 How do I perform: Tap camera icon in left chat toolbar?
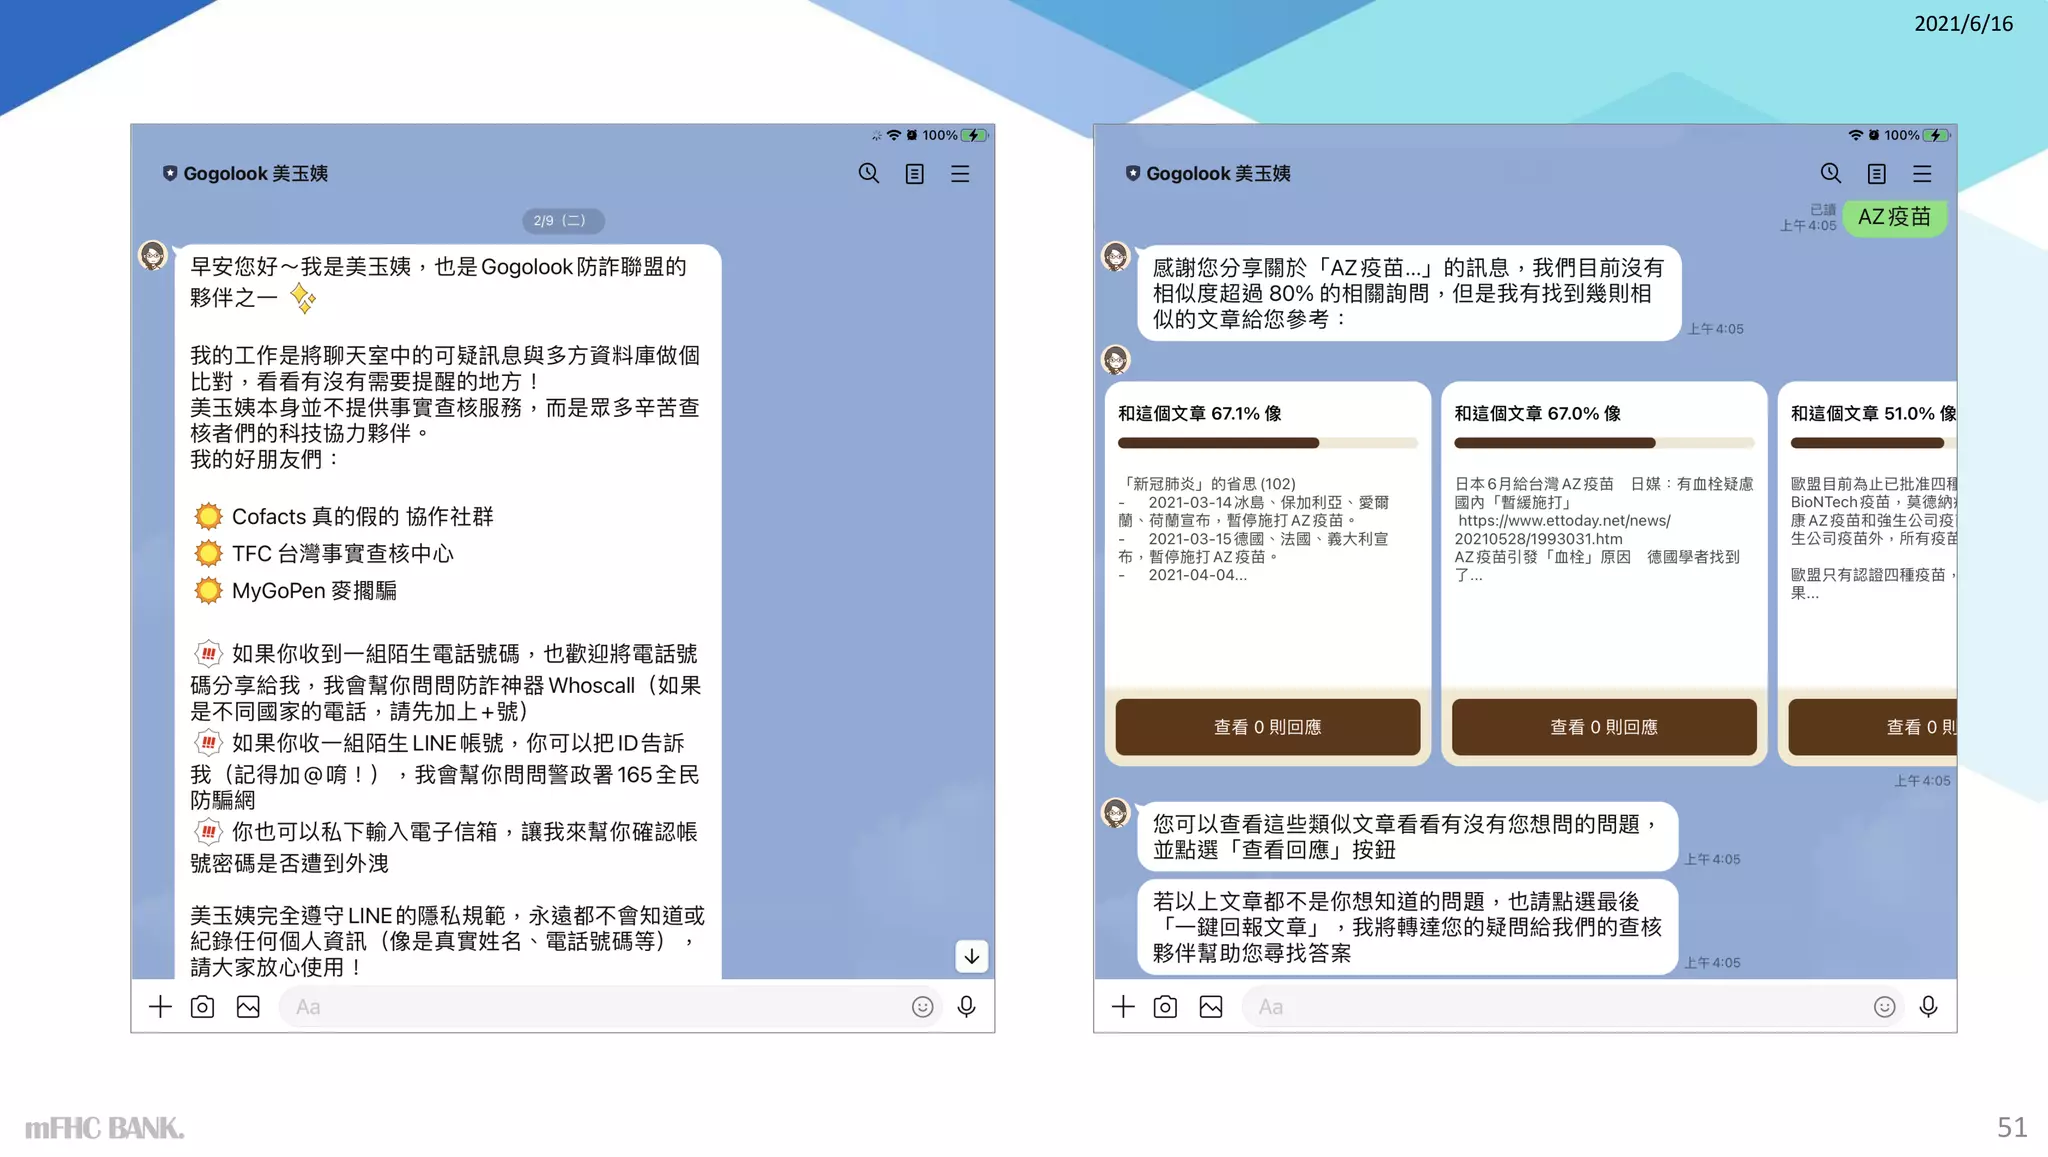point(202,1007)
